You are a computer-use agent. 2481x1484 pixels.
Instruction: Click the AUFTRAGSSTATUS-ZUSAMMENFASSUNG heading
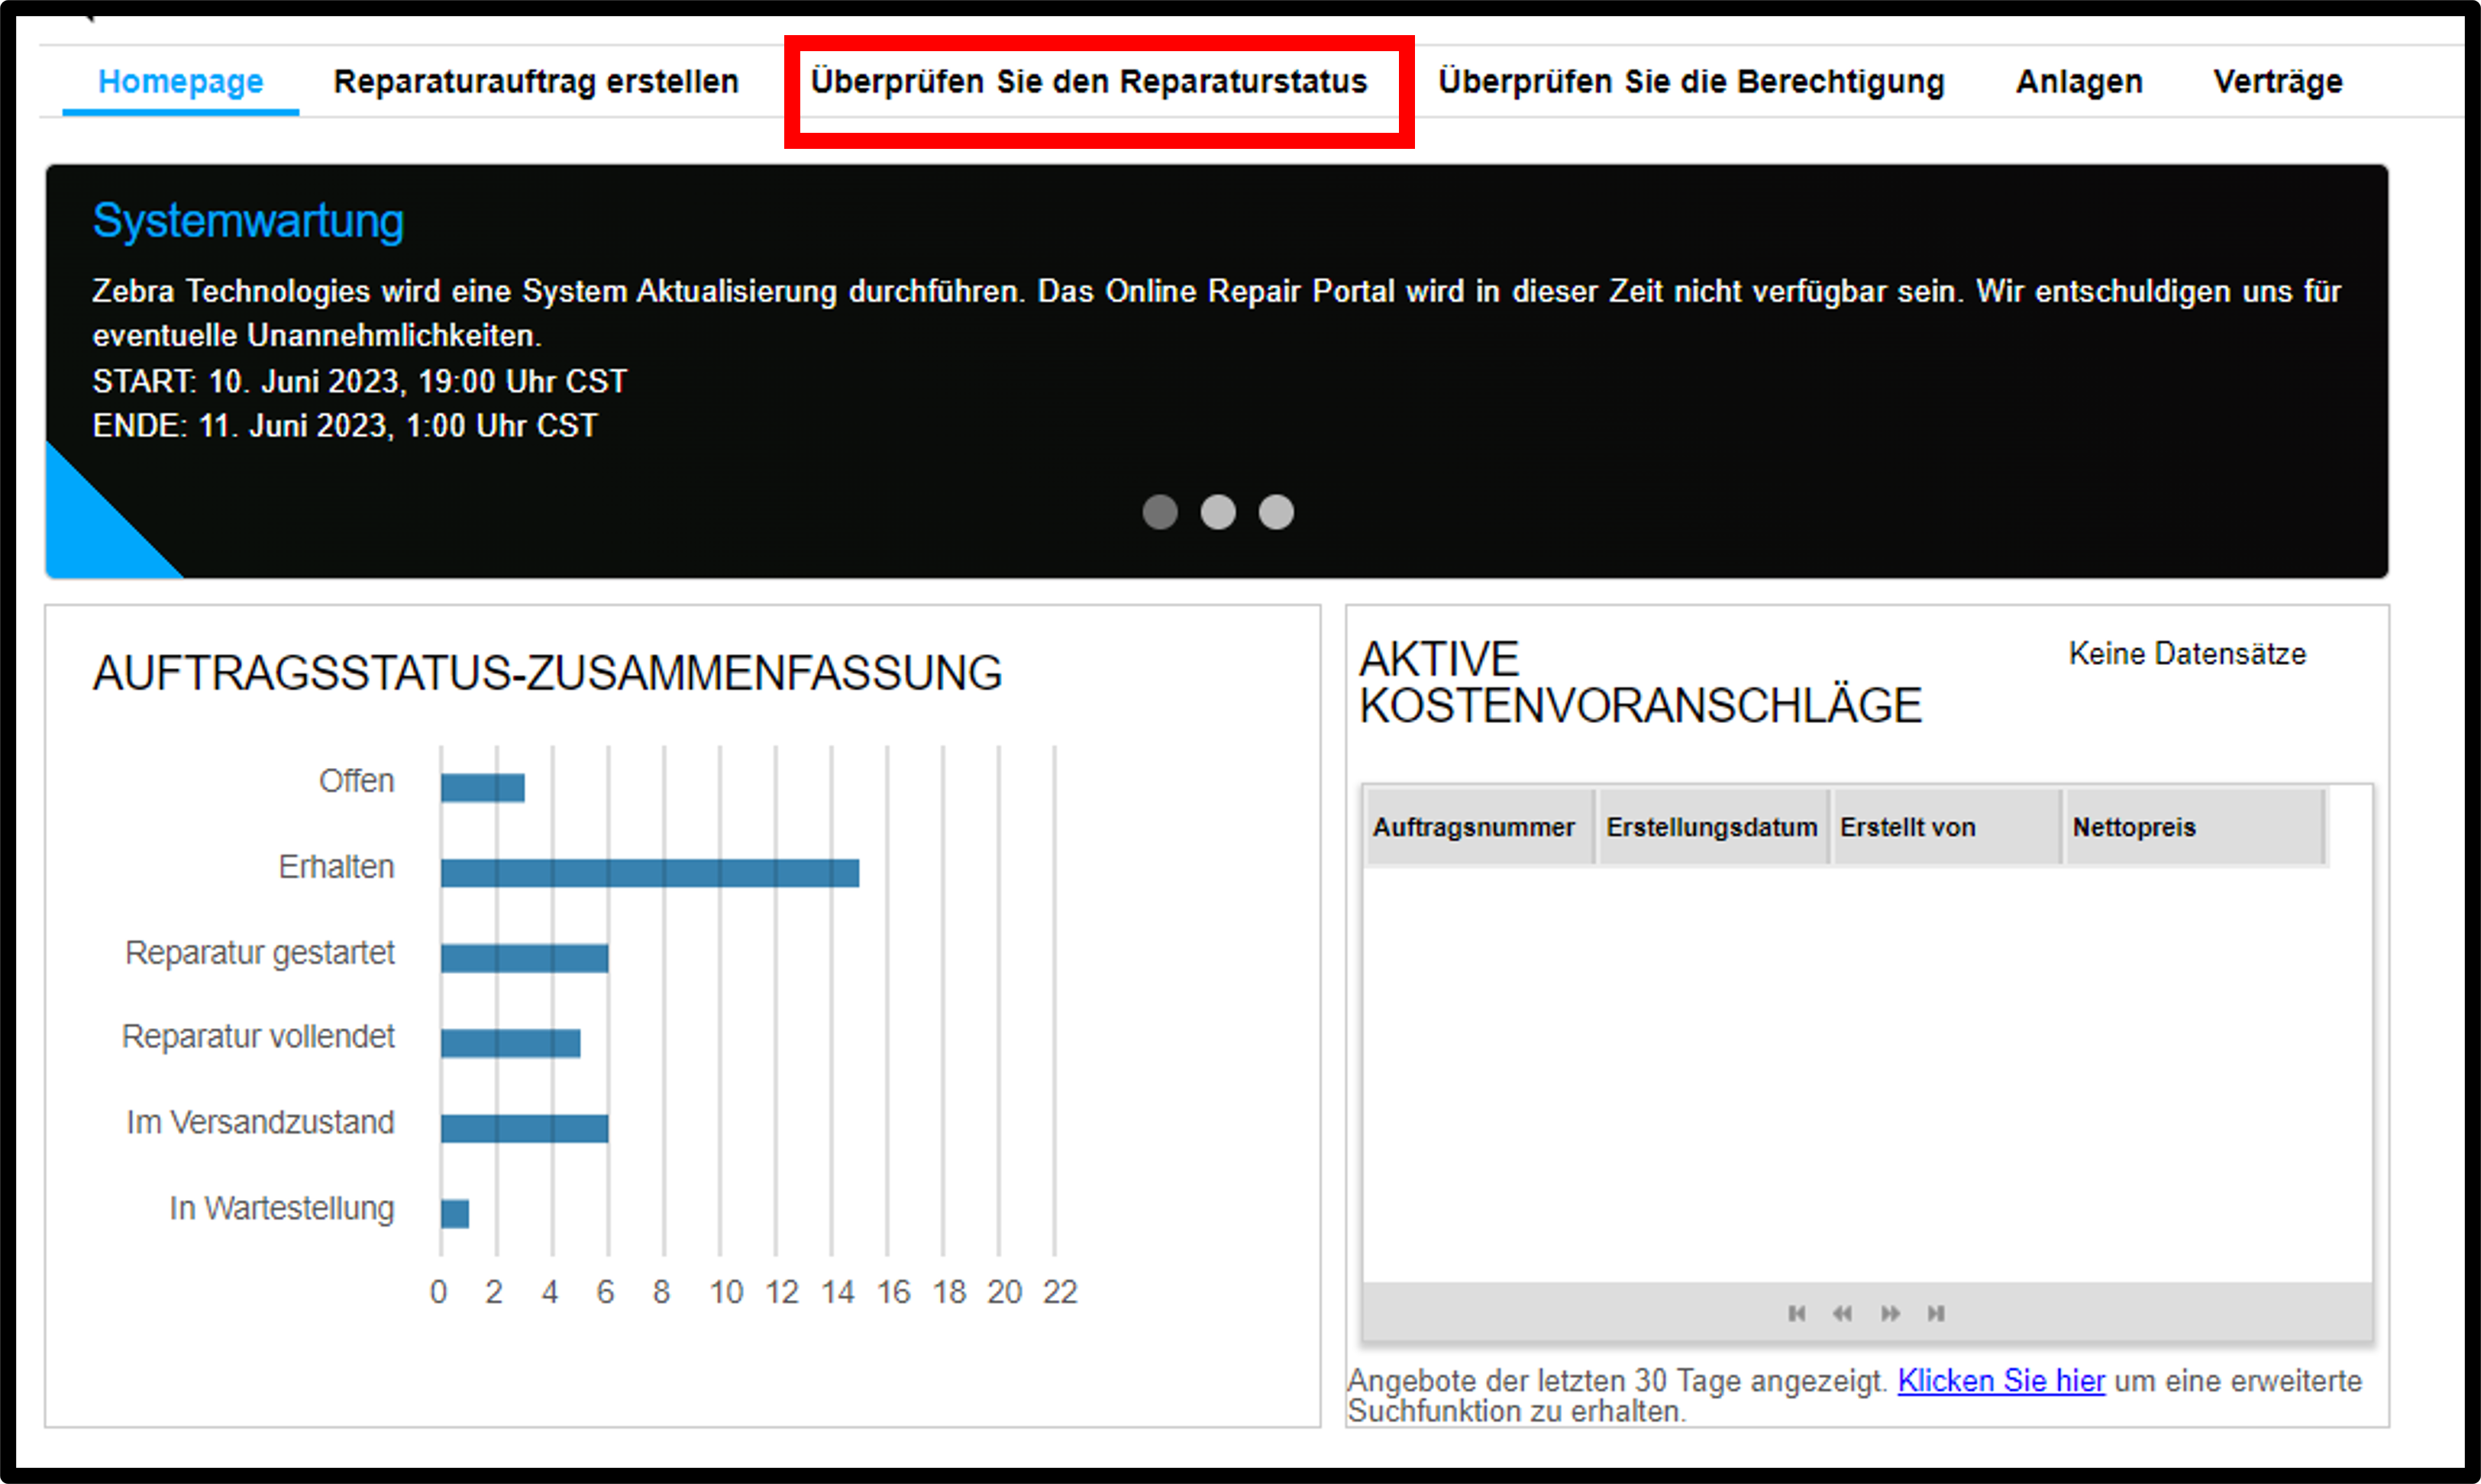pos(547,673)
